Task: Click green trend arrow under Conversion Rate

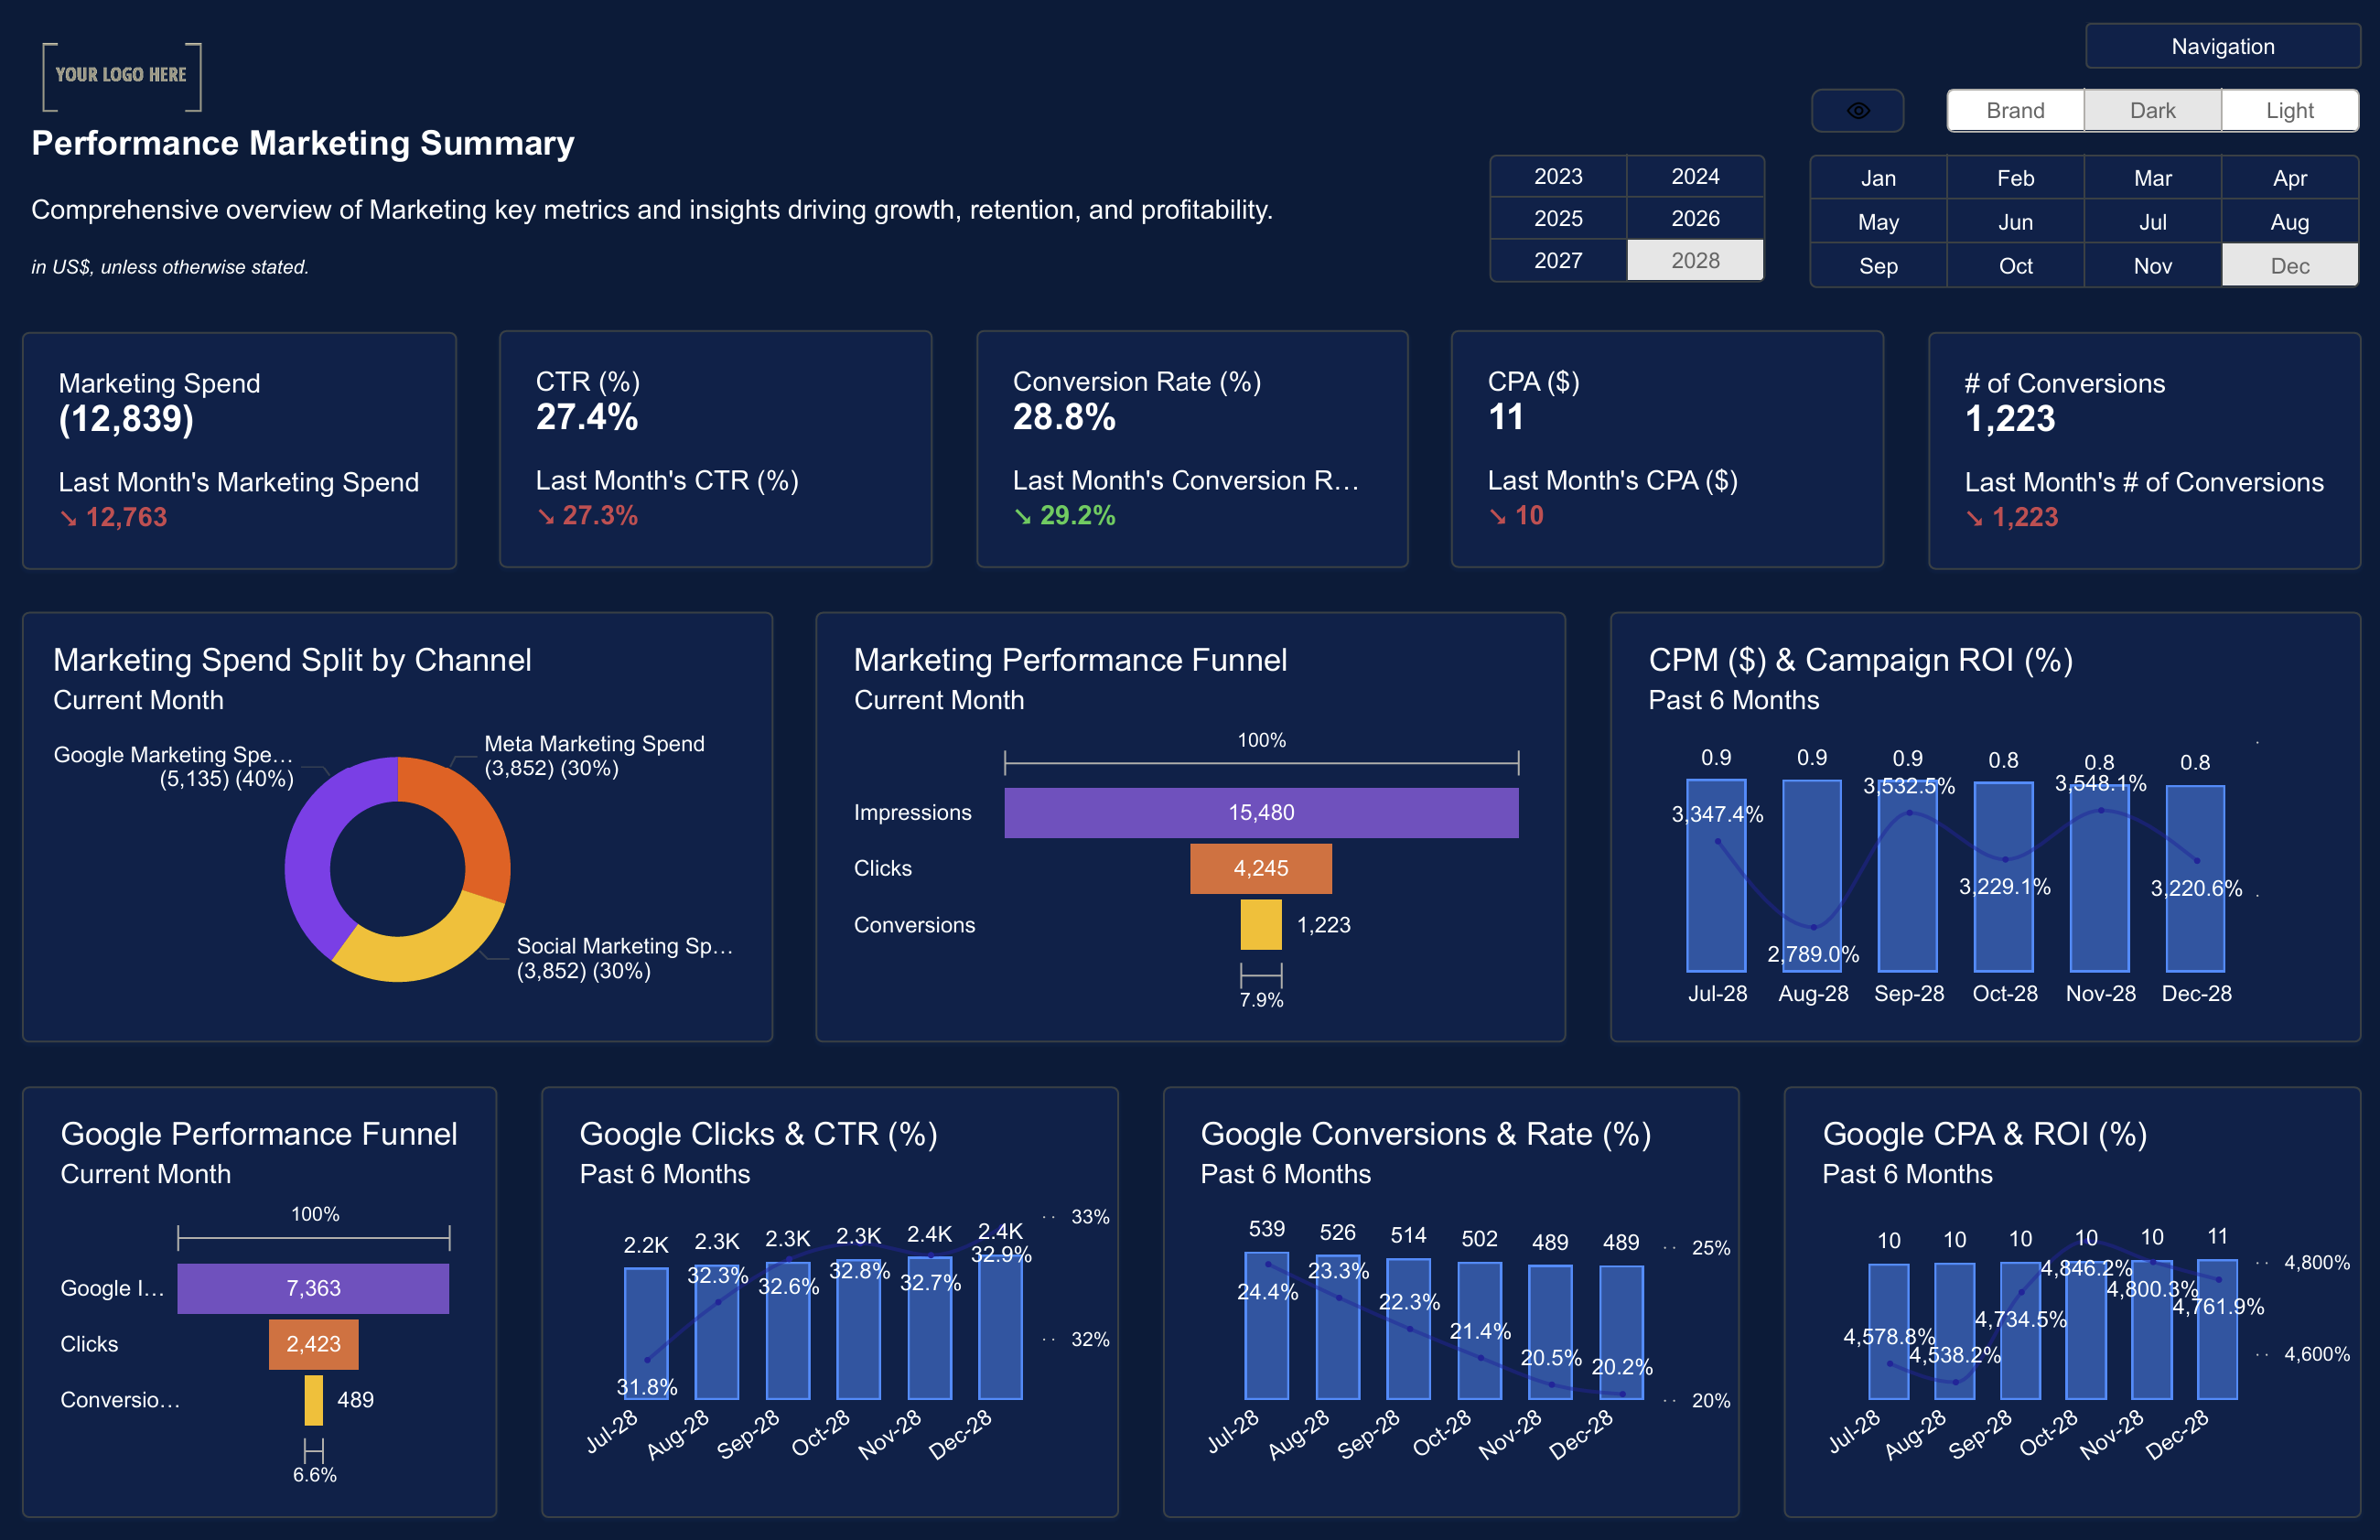Action: coord(1022,516)
